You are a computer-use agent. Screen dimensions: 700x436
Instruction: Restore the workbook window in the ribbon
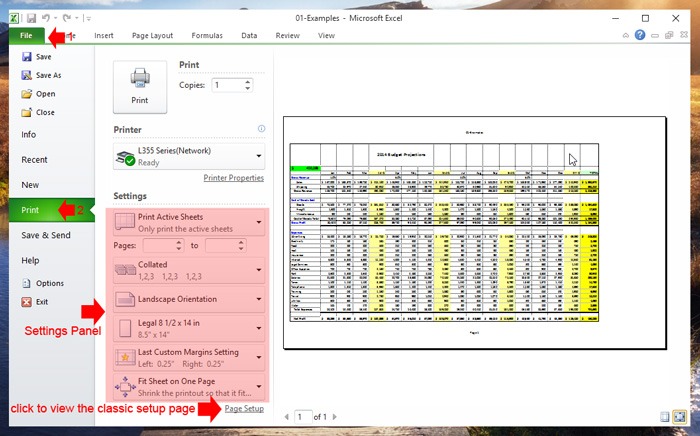tap(669, 35)
